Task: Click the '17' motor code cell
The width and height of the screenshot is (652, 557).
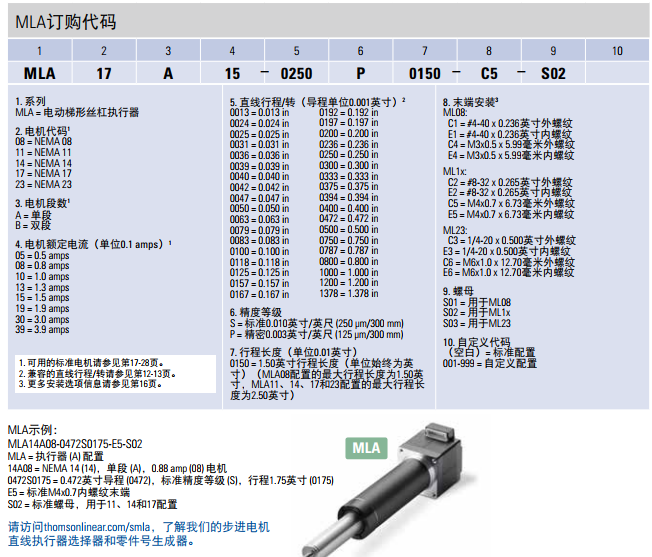Action: (x=104, y=74)
